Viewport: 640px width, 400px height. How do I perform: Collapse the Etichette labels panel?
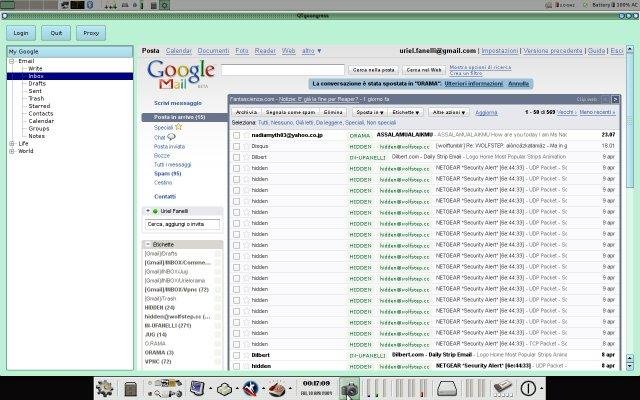[148, 244]
